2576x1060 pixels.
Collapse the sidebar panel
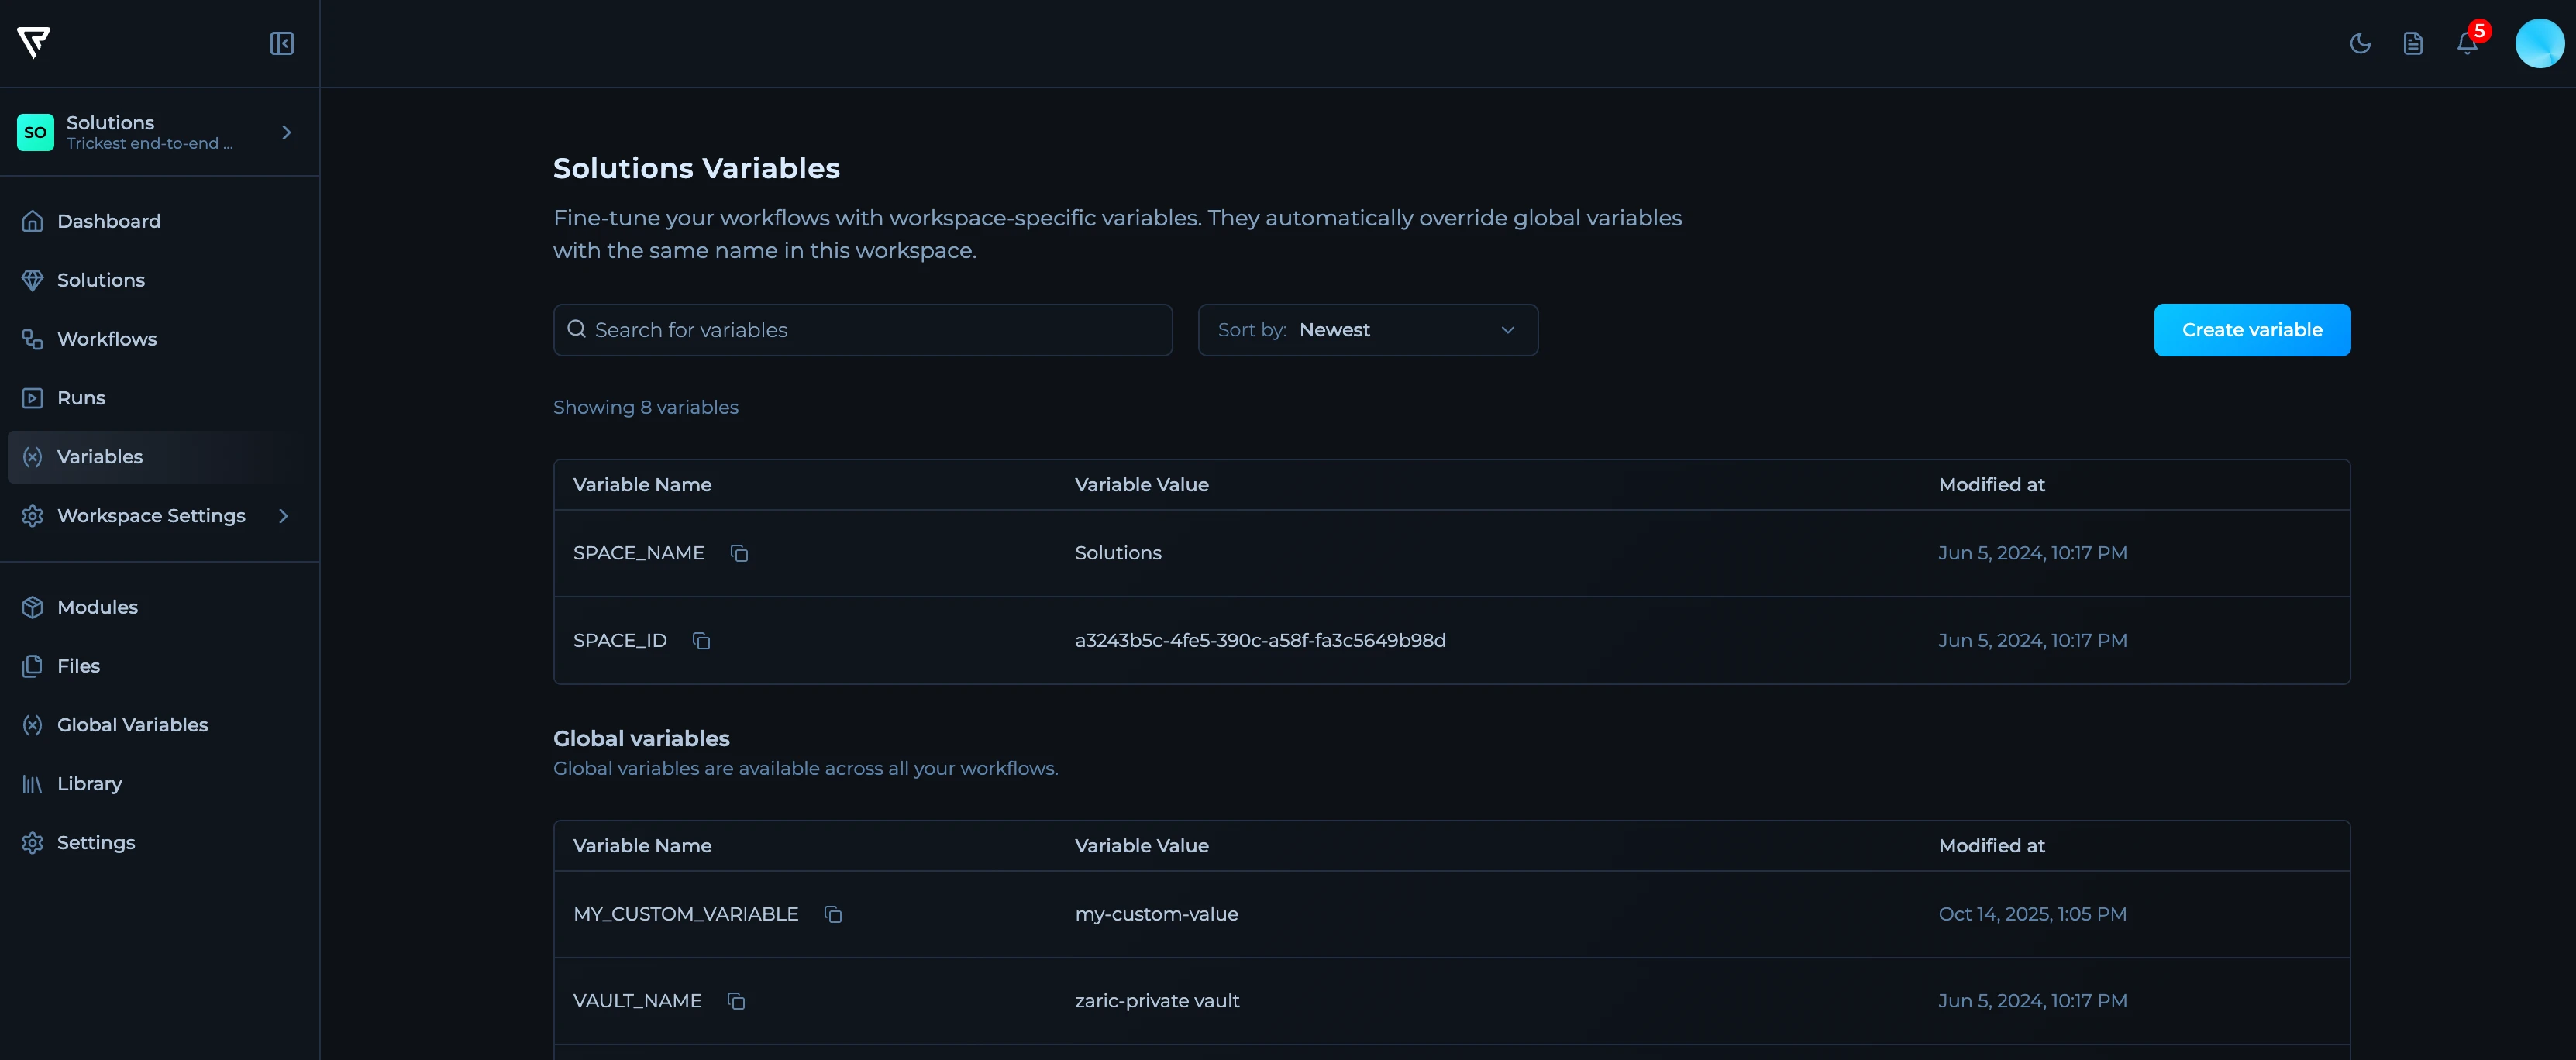pyautogui.click(x=281, y=43)
